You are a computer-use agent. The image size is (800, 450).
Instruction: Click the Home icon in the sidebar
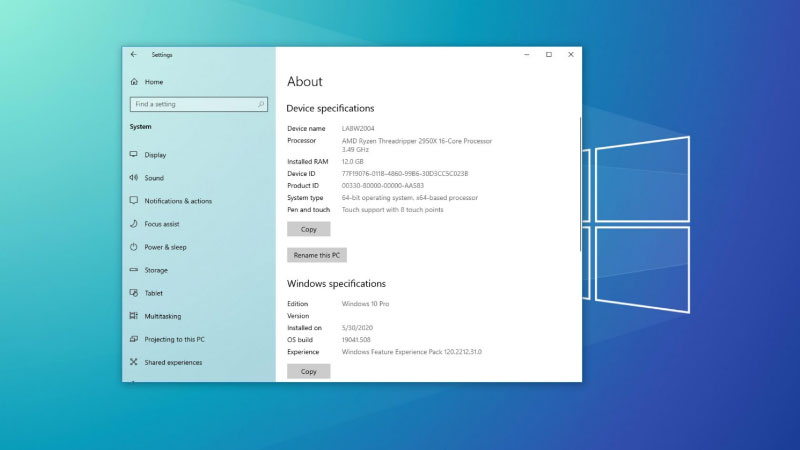click(134, 82)
